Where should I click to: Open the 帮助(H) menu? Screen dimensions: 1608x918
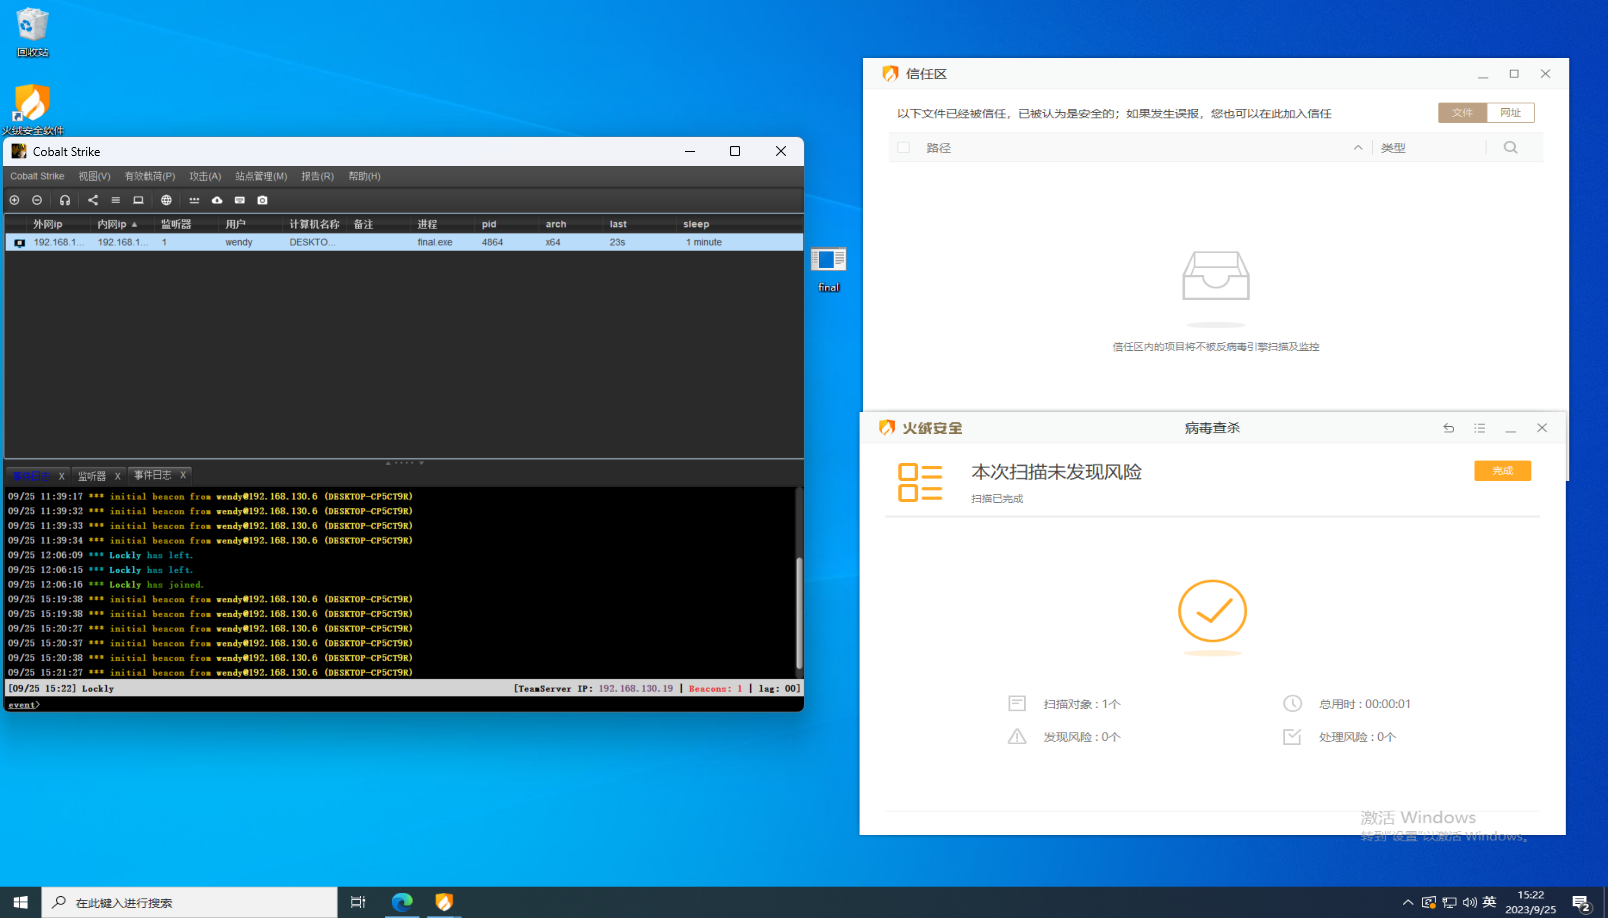point(364,176)
